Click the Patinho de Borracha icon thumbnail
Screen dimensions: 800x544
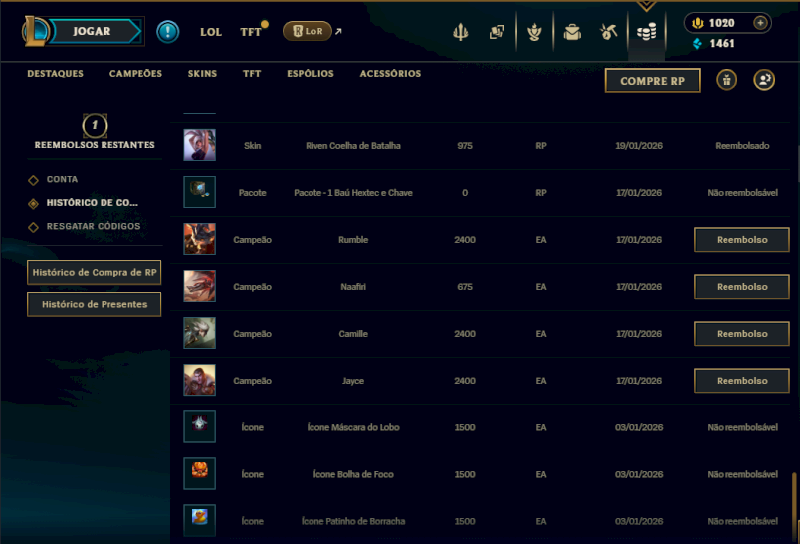click(199, 520)
